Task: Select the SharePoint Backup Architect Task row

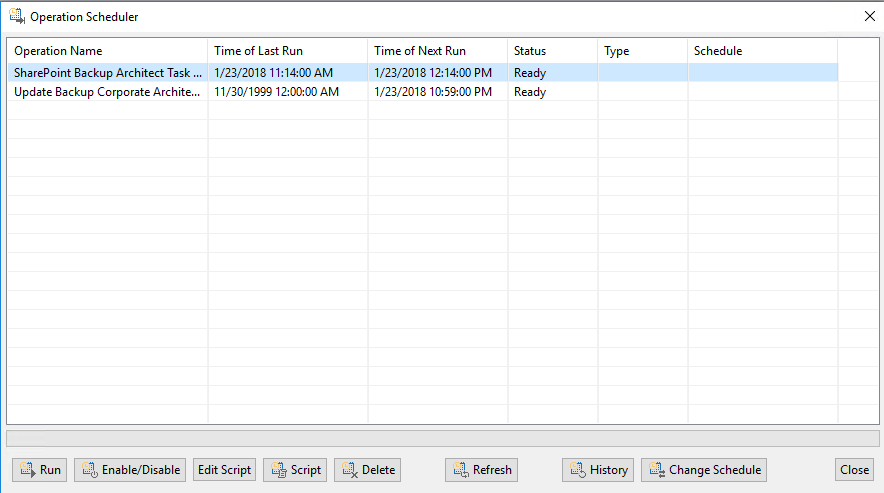Action: [x=423, y=73]
